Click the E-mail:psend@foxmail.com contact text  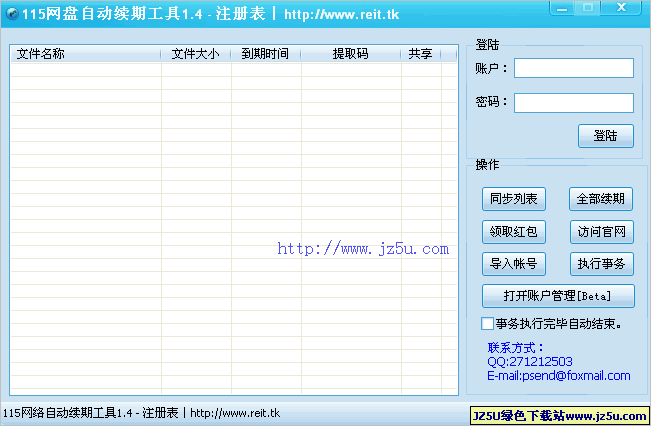point(559,376)
